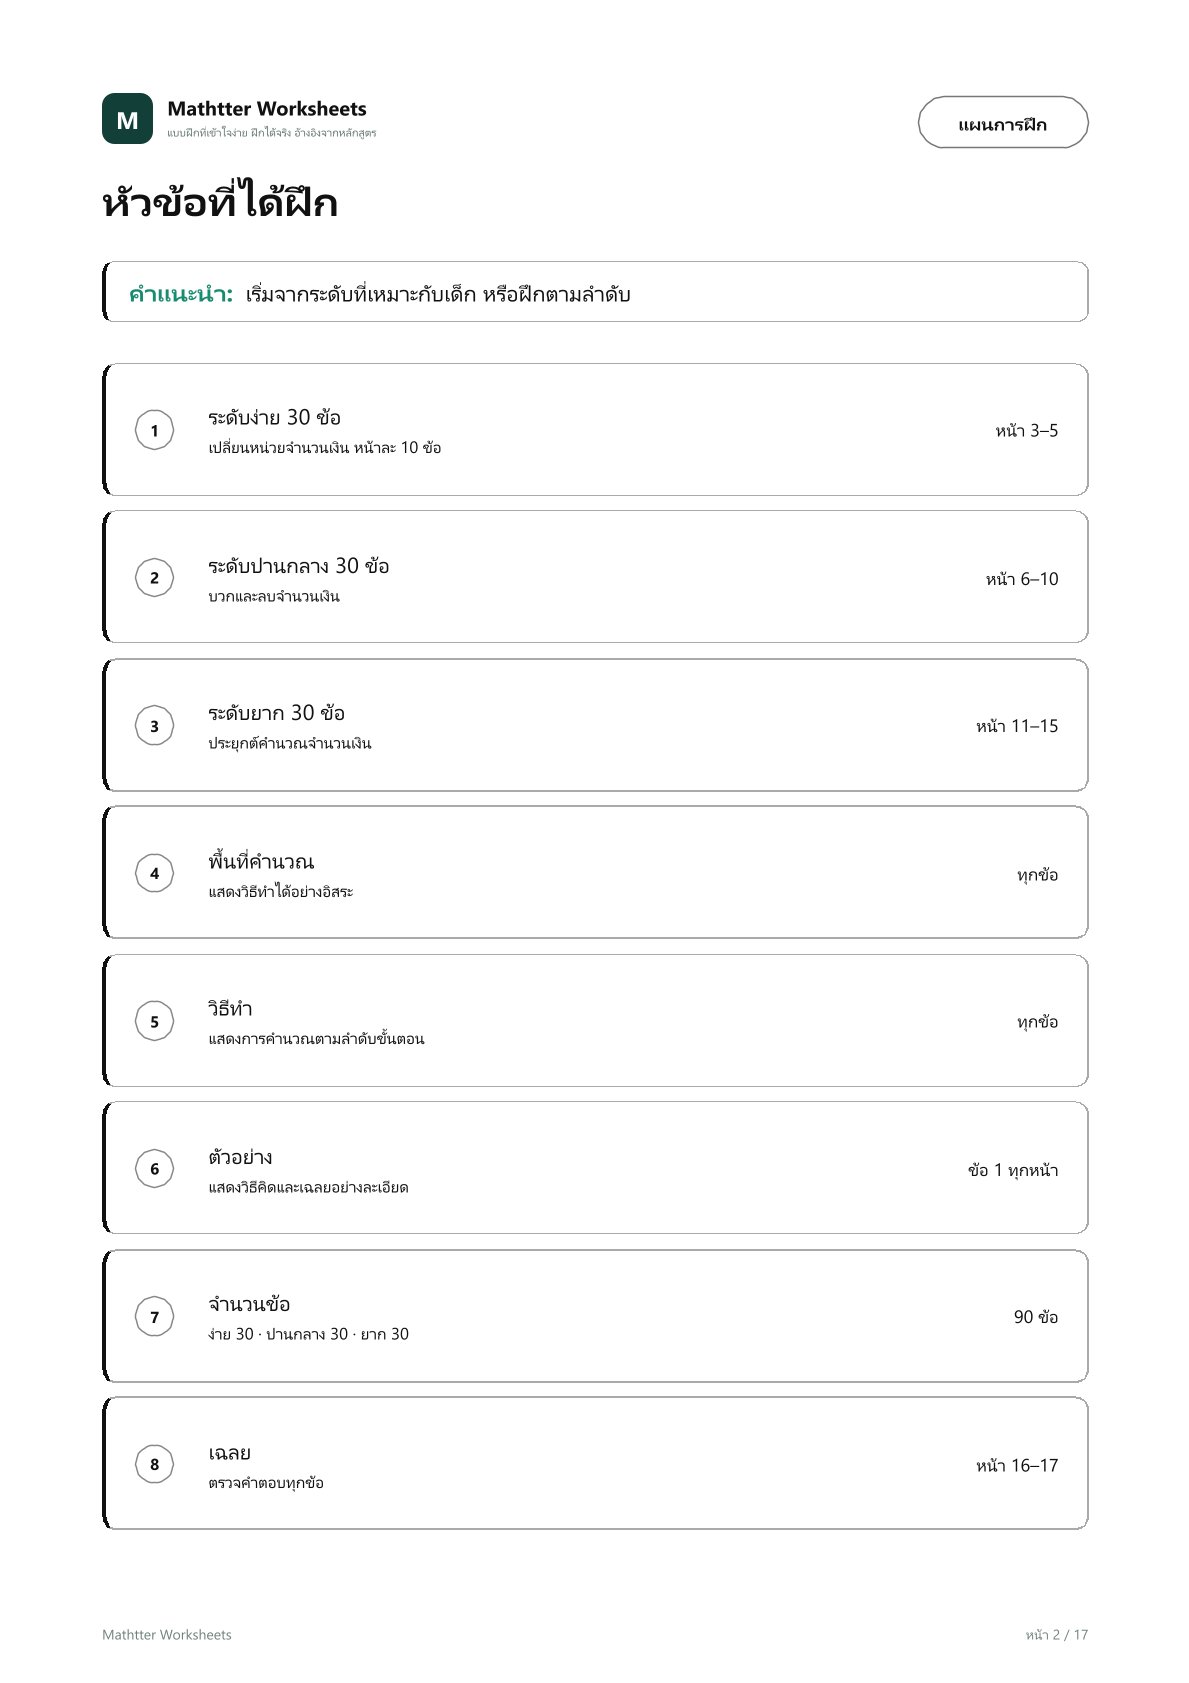Select the number 4 circle badge
Image resolution: width=1189 pixels, height=1683 pixels.
pos(154,873)
